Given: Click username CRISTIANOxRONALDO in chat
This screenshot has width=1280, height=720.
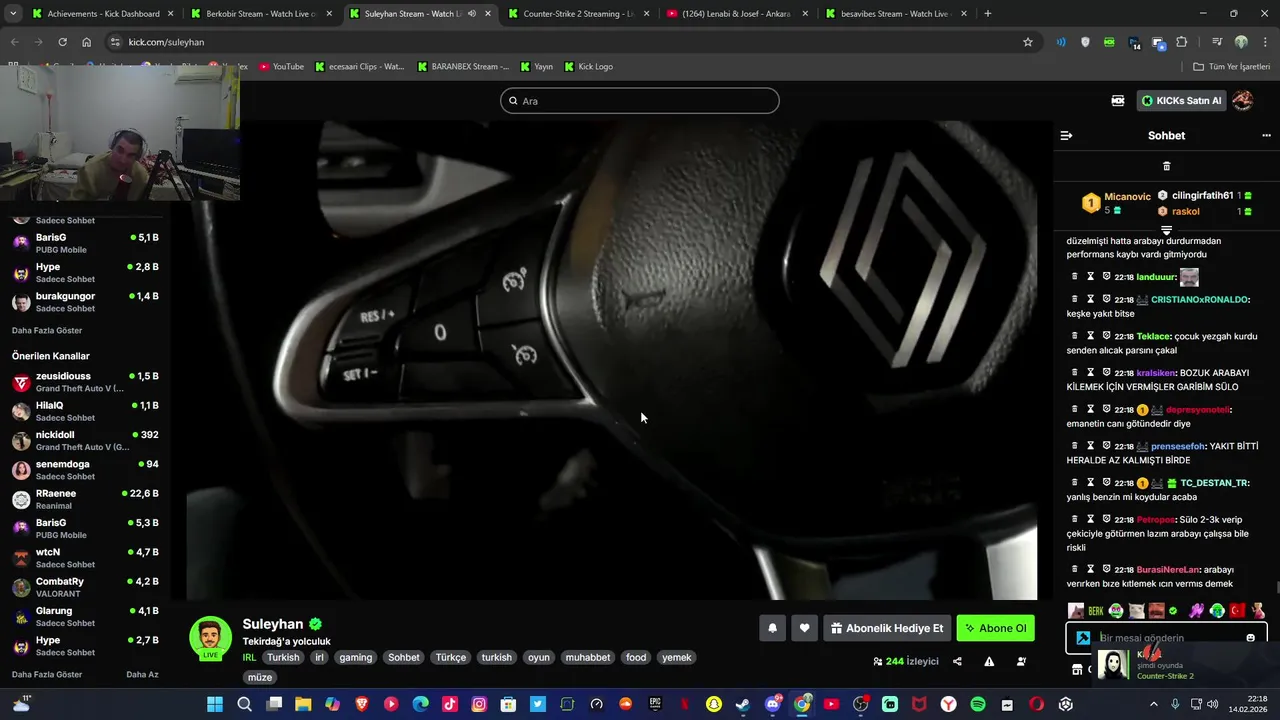Looking at the screenshot, I should click(x=1199, y=299).
